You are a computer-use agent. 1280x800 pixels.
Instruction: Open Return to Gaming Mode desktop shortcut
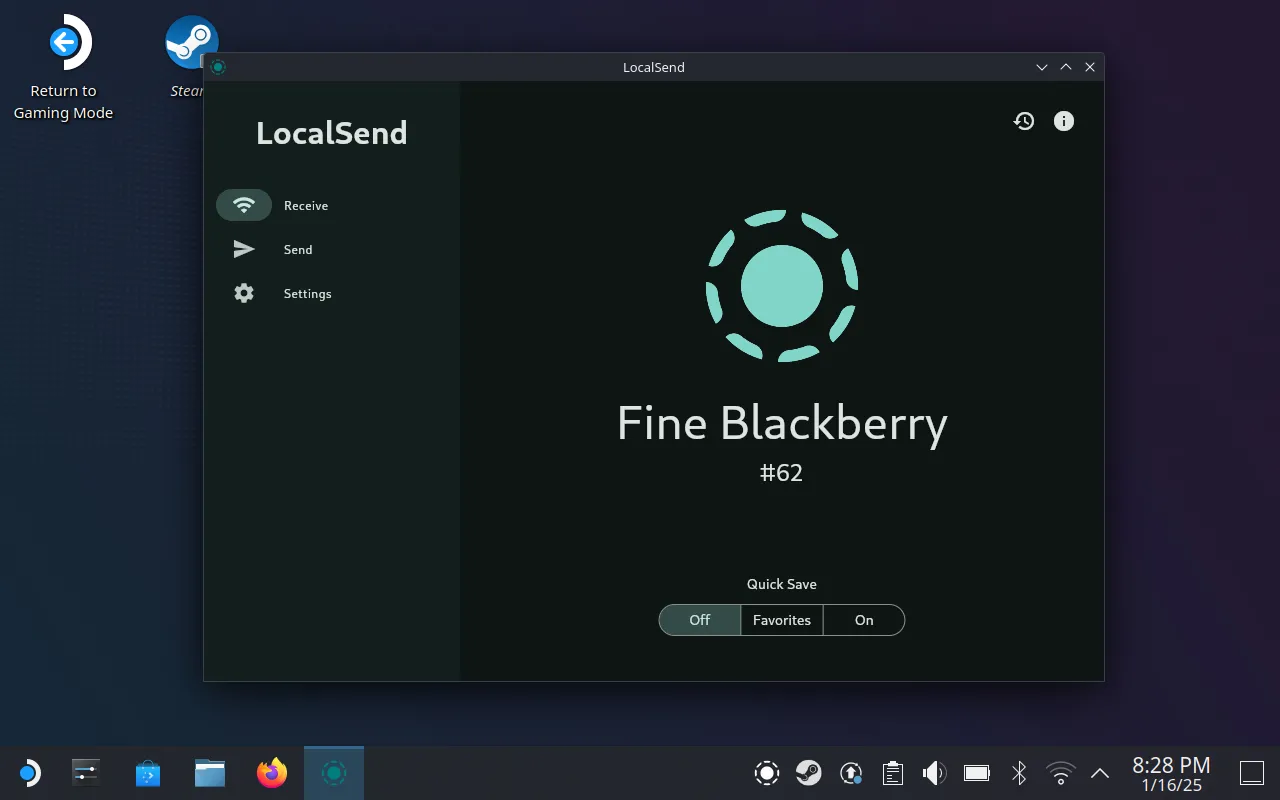click(63, 68)
